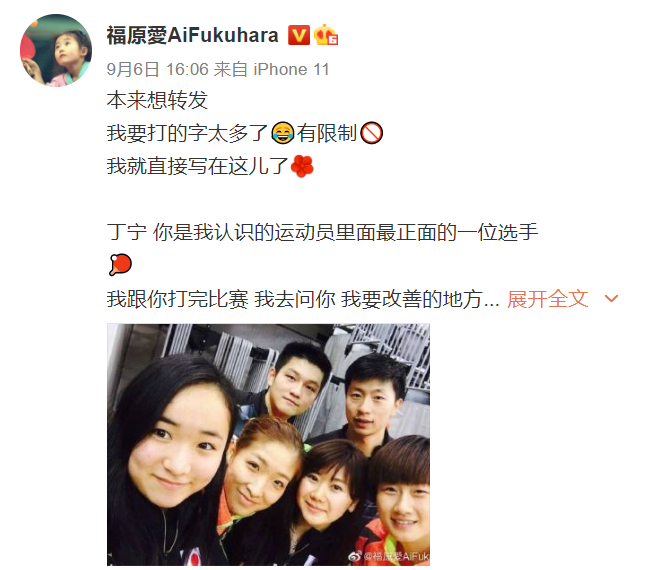Click the red prohibited sign emoji

point(371,133)
